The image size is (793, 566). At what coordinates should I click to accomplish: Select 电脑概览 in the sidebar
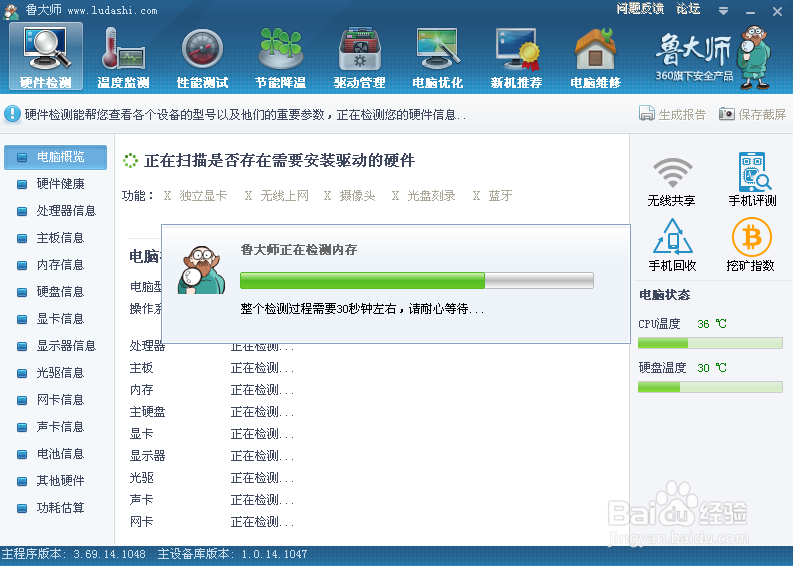pos(55,157)
